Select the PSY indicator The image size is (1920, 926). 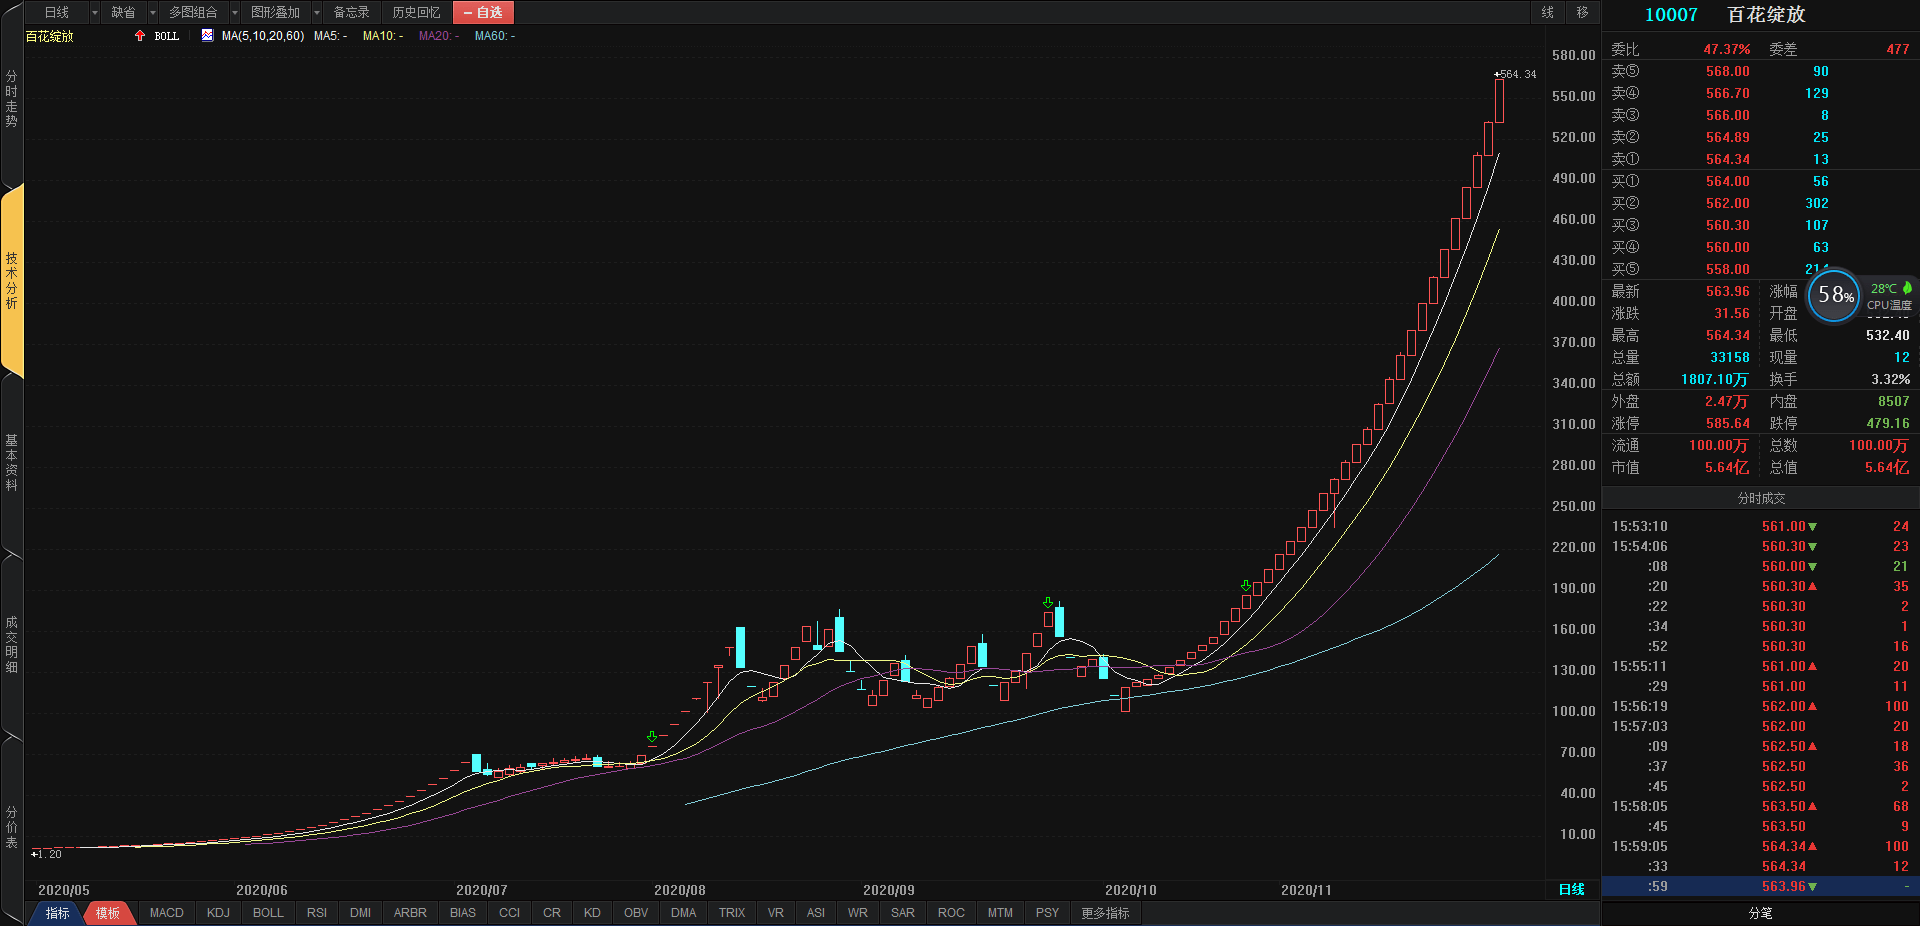tap(1047, 913)
